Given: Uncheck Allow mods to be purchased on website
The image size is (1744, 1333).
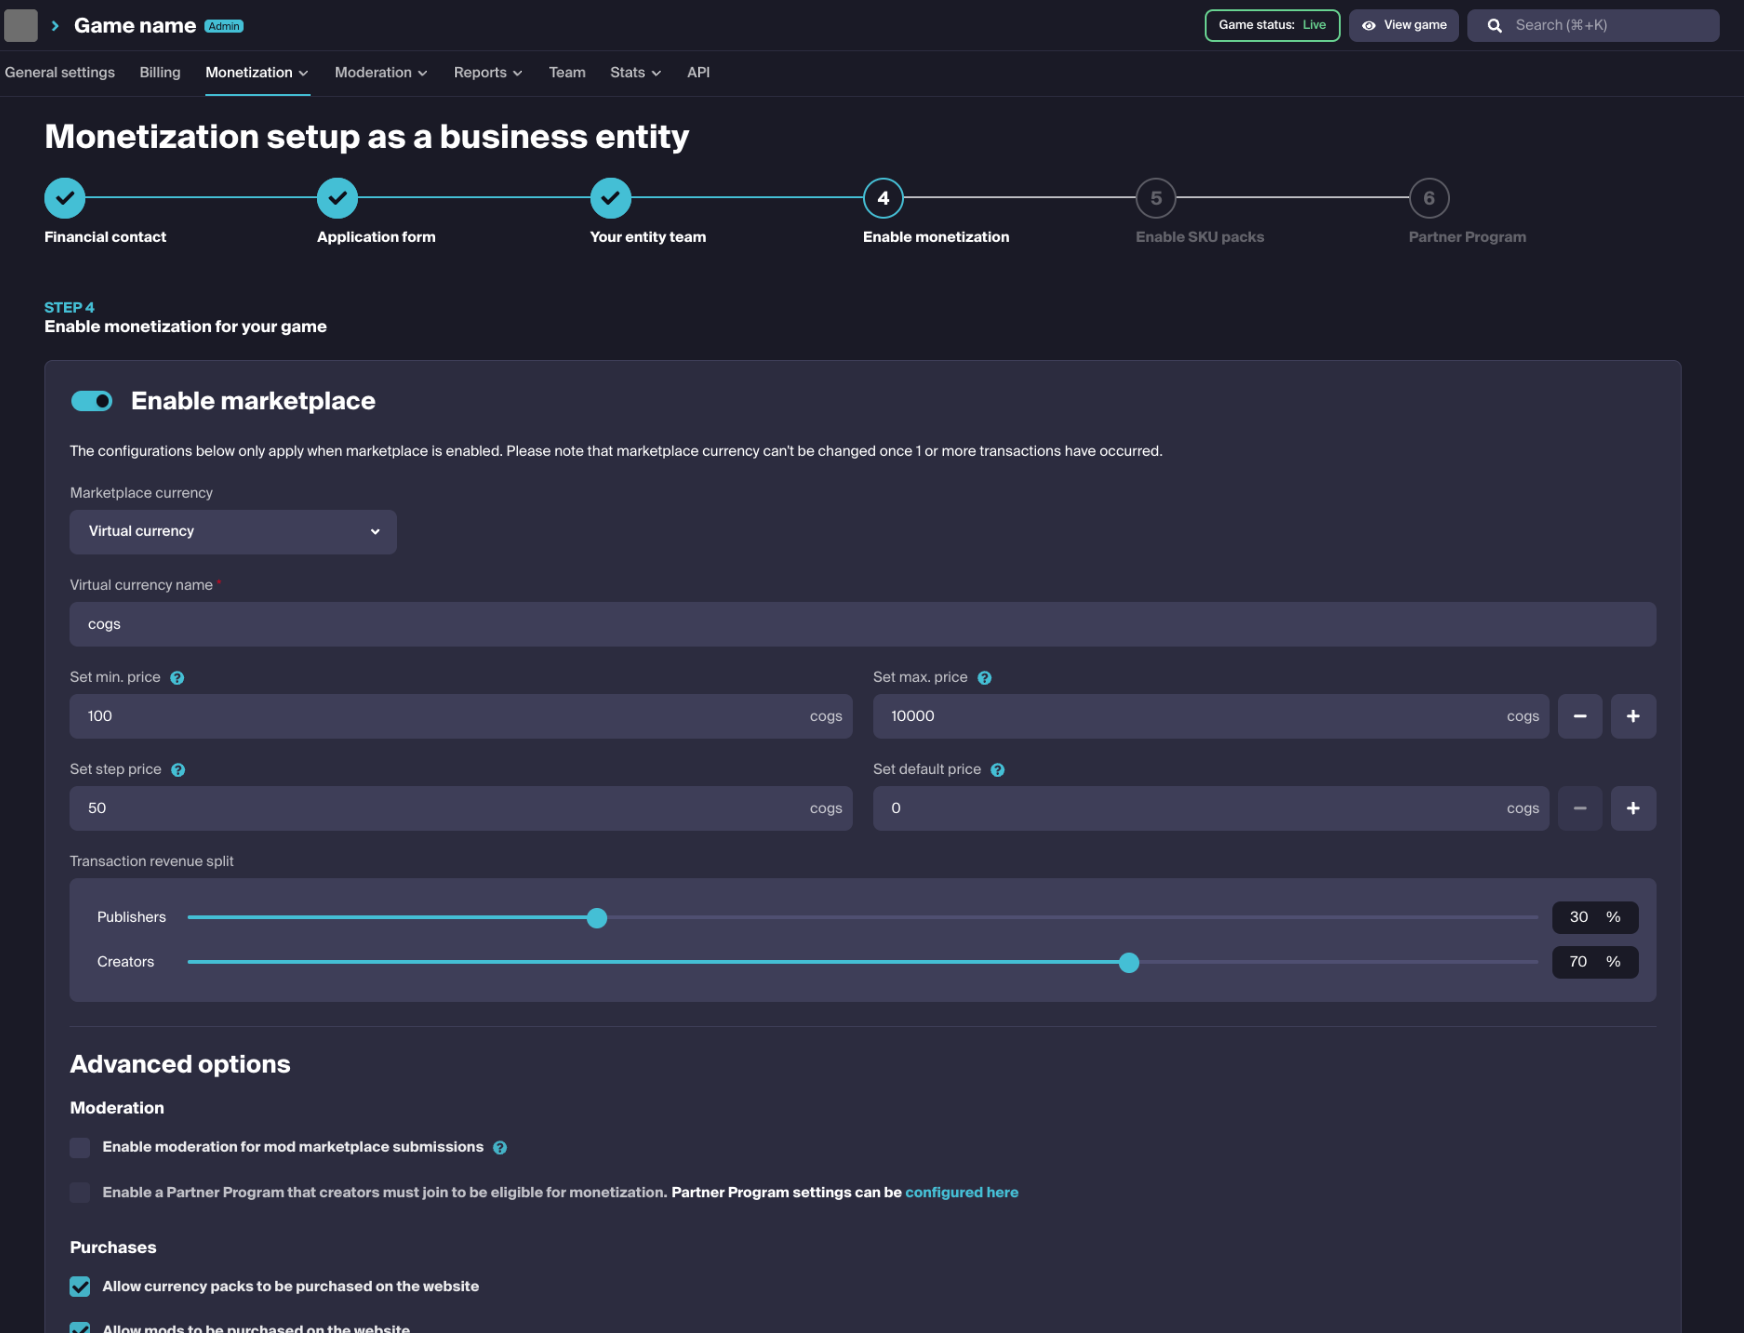Looking at the screenshot, I should pos(80,1328).
